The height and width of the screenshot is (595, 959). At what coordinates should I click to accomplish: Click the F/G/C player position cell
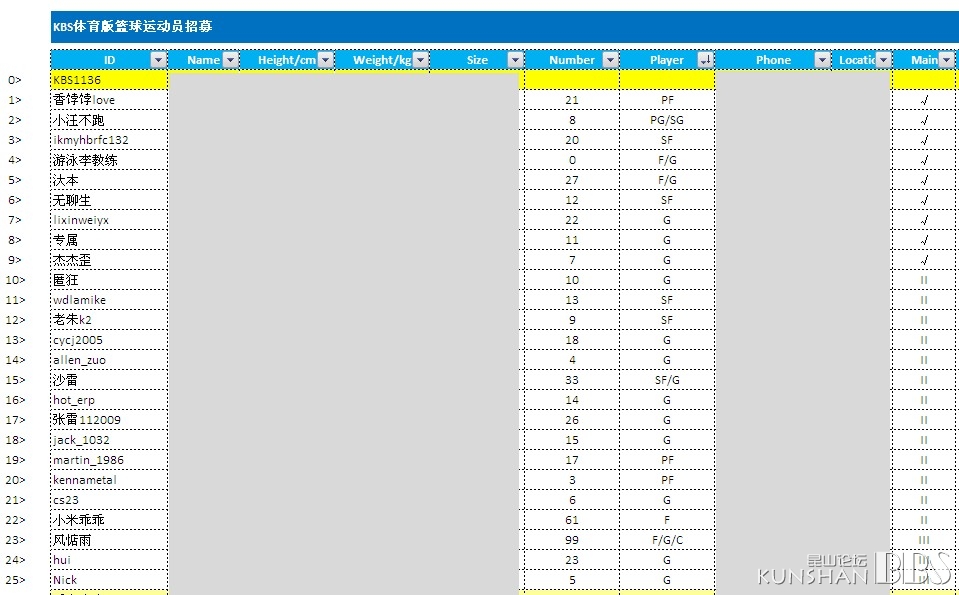[x=667, y=540]
